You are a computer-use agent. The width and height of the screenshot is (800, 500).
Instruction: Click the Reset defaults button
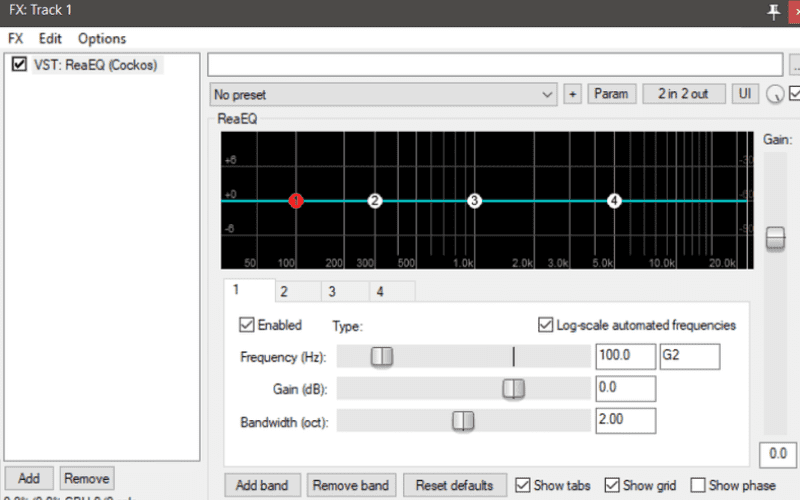point(455,485)
